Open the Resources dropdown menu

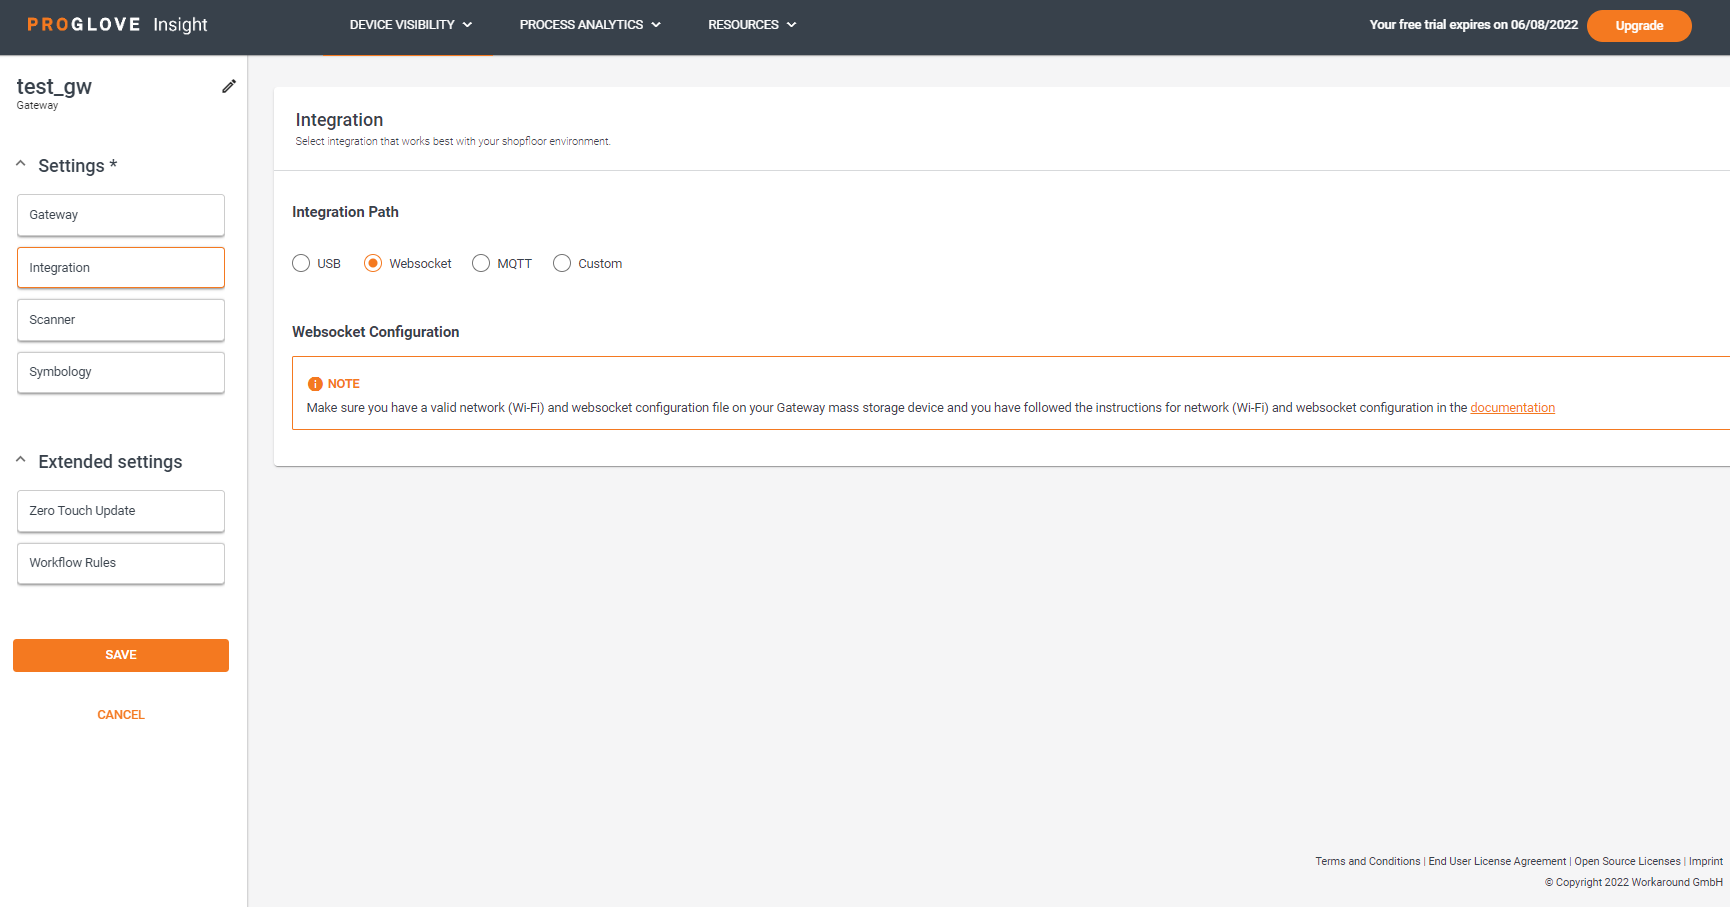pos(752,25)
